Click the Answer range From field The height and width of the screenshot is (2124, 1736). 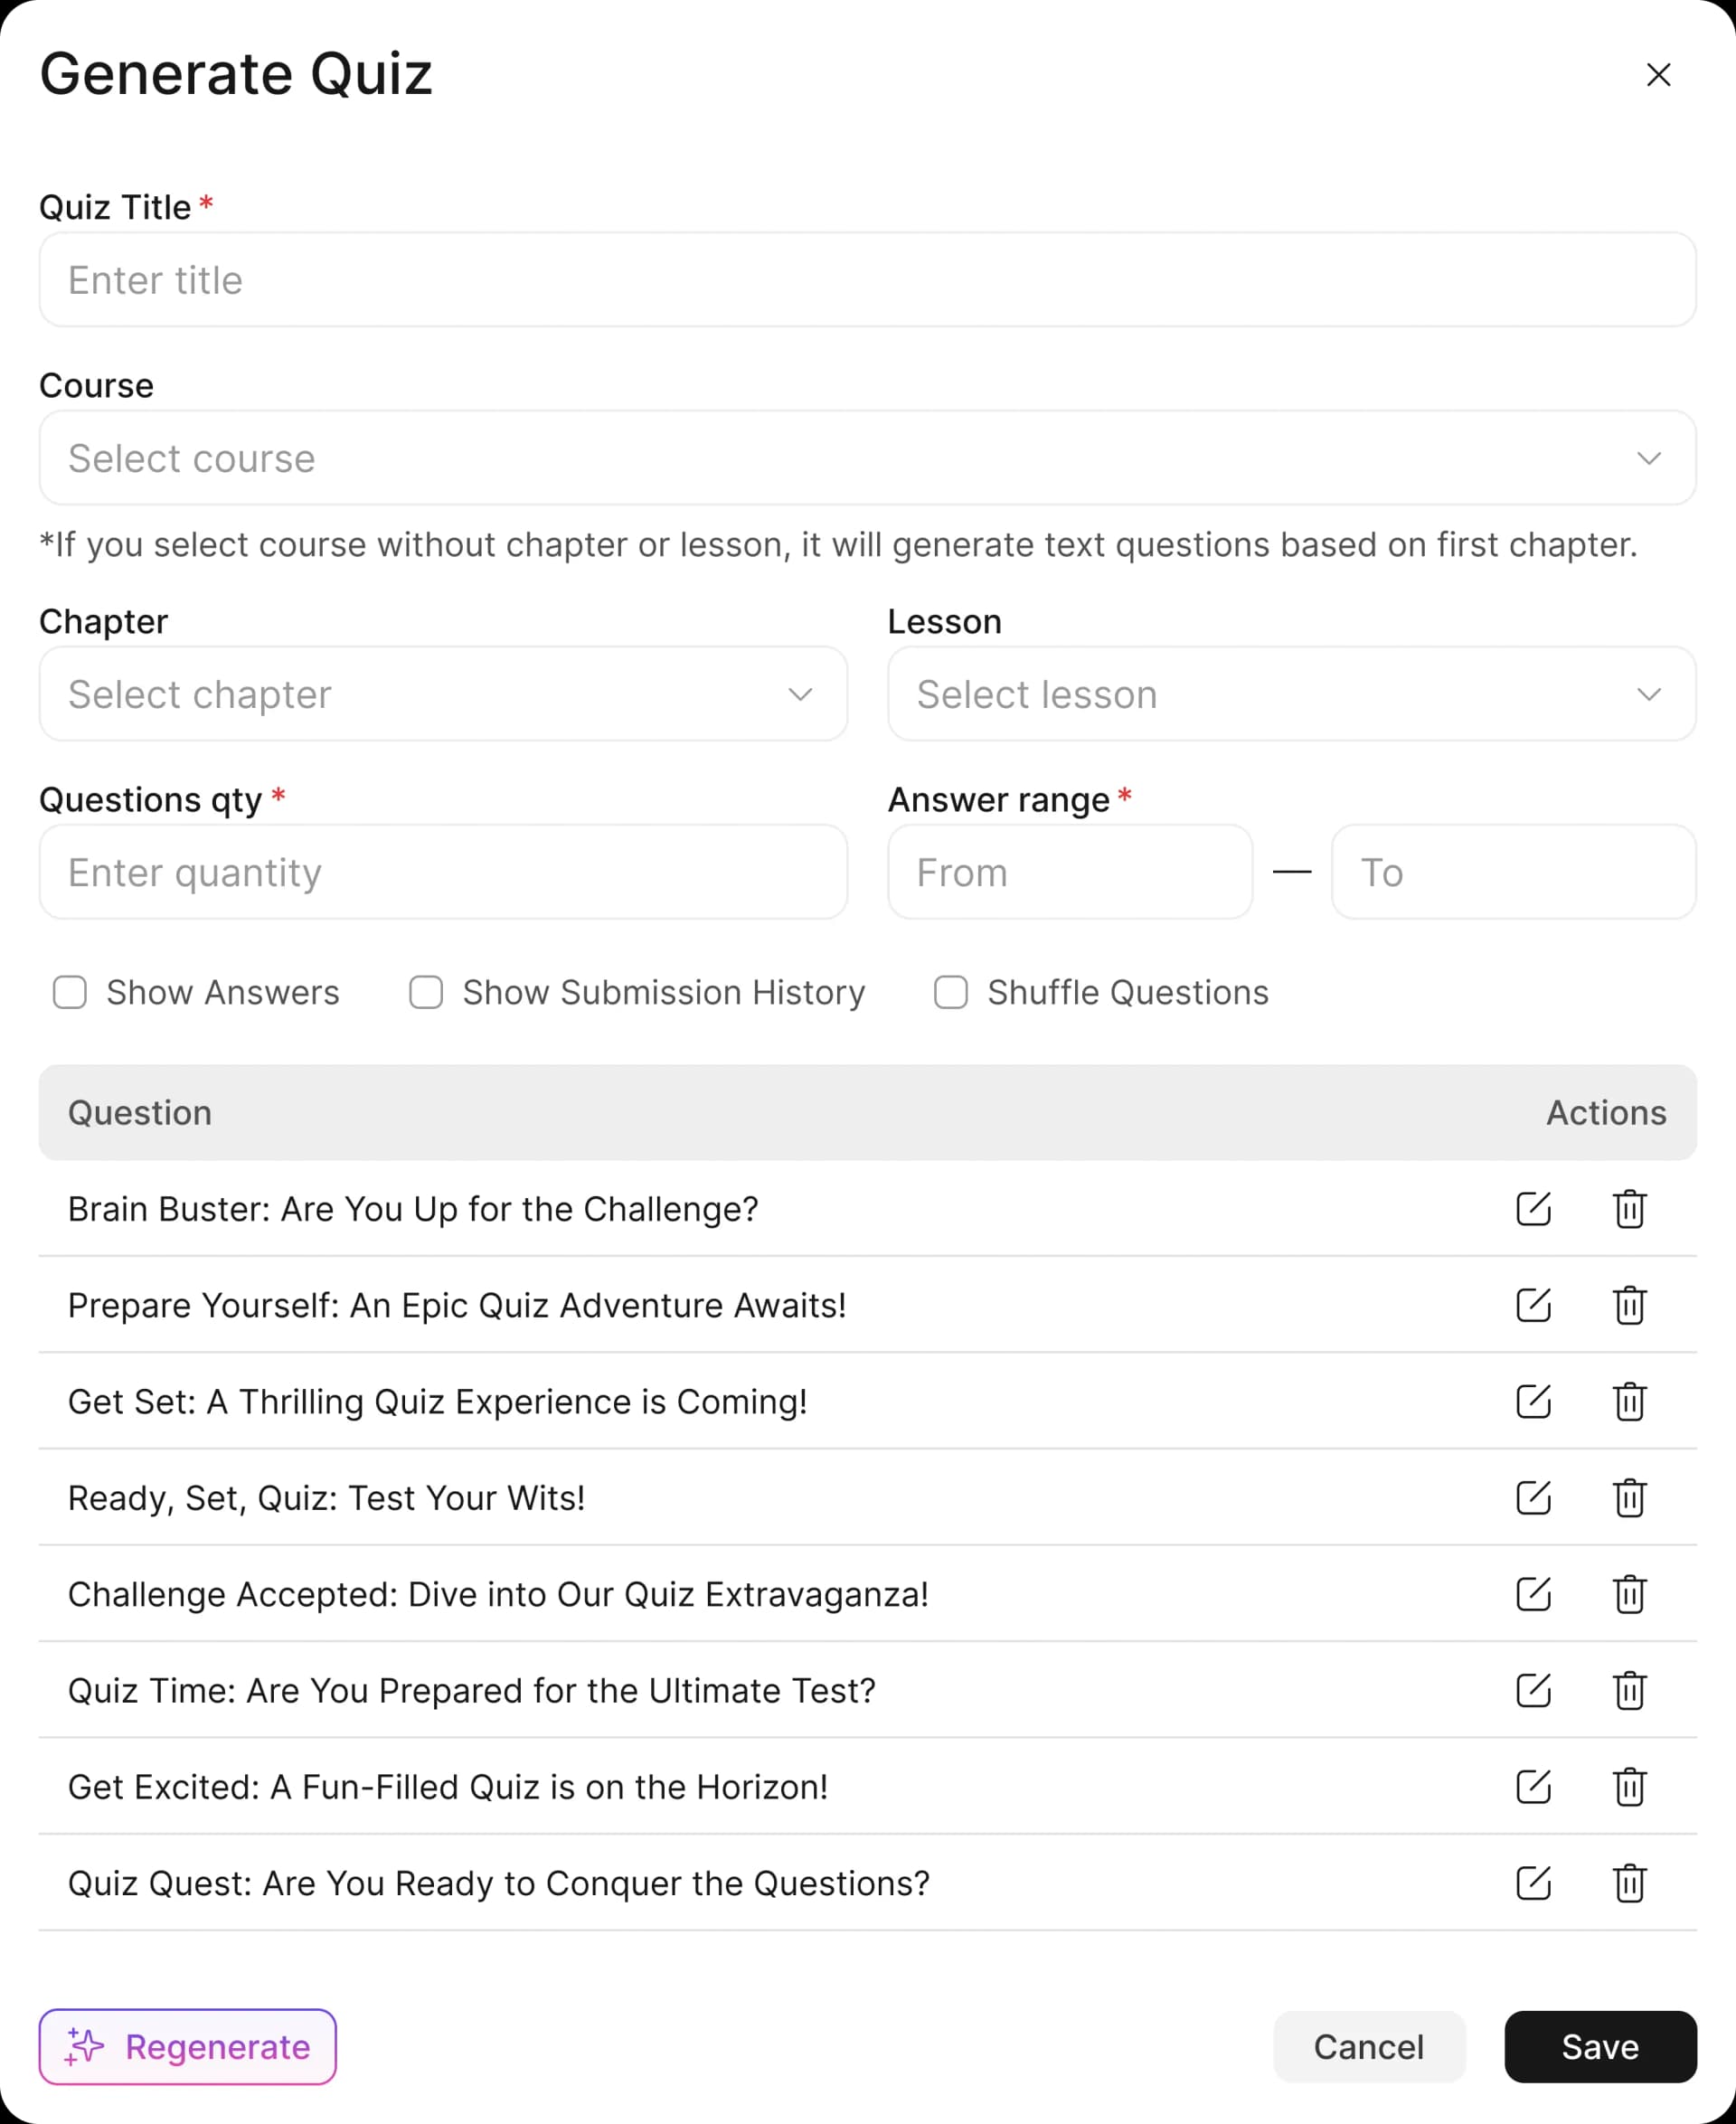(x=1069, y=872)
